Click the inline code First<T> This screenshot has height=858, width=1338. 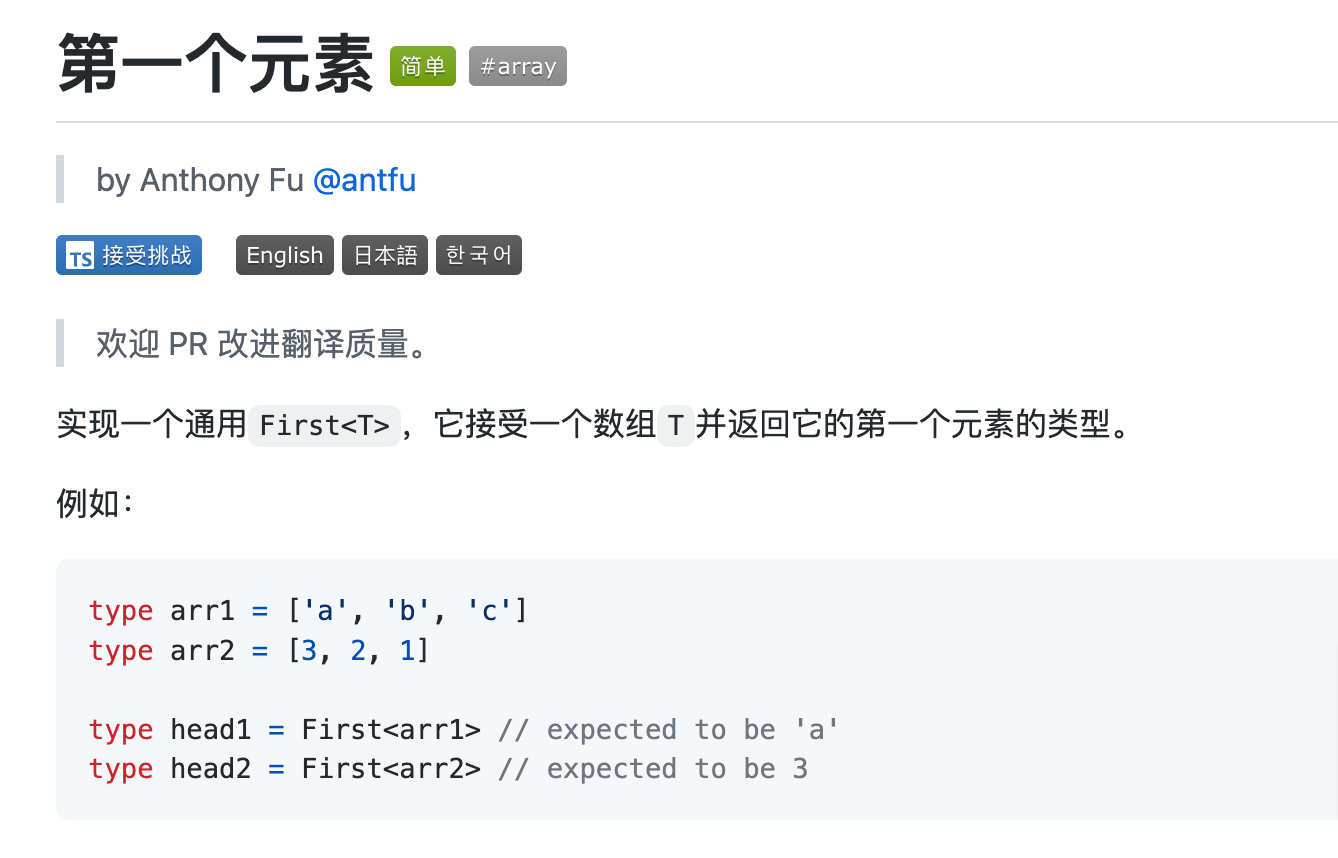point(324,426)
